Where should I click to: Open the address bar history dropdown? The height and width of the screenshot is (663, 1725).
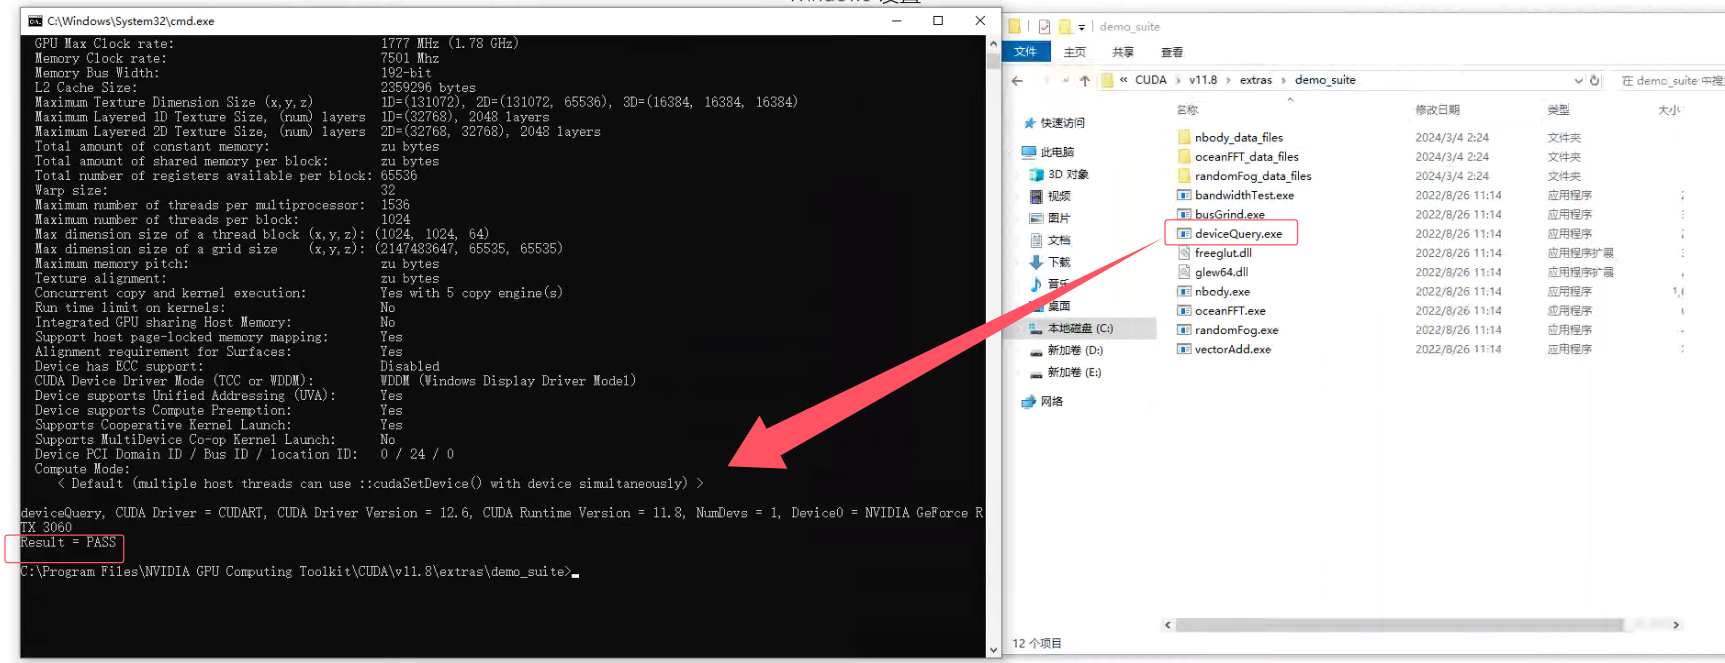(1578, 80)
